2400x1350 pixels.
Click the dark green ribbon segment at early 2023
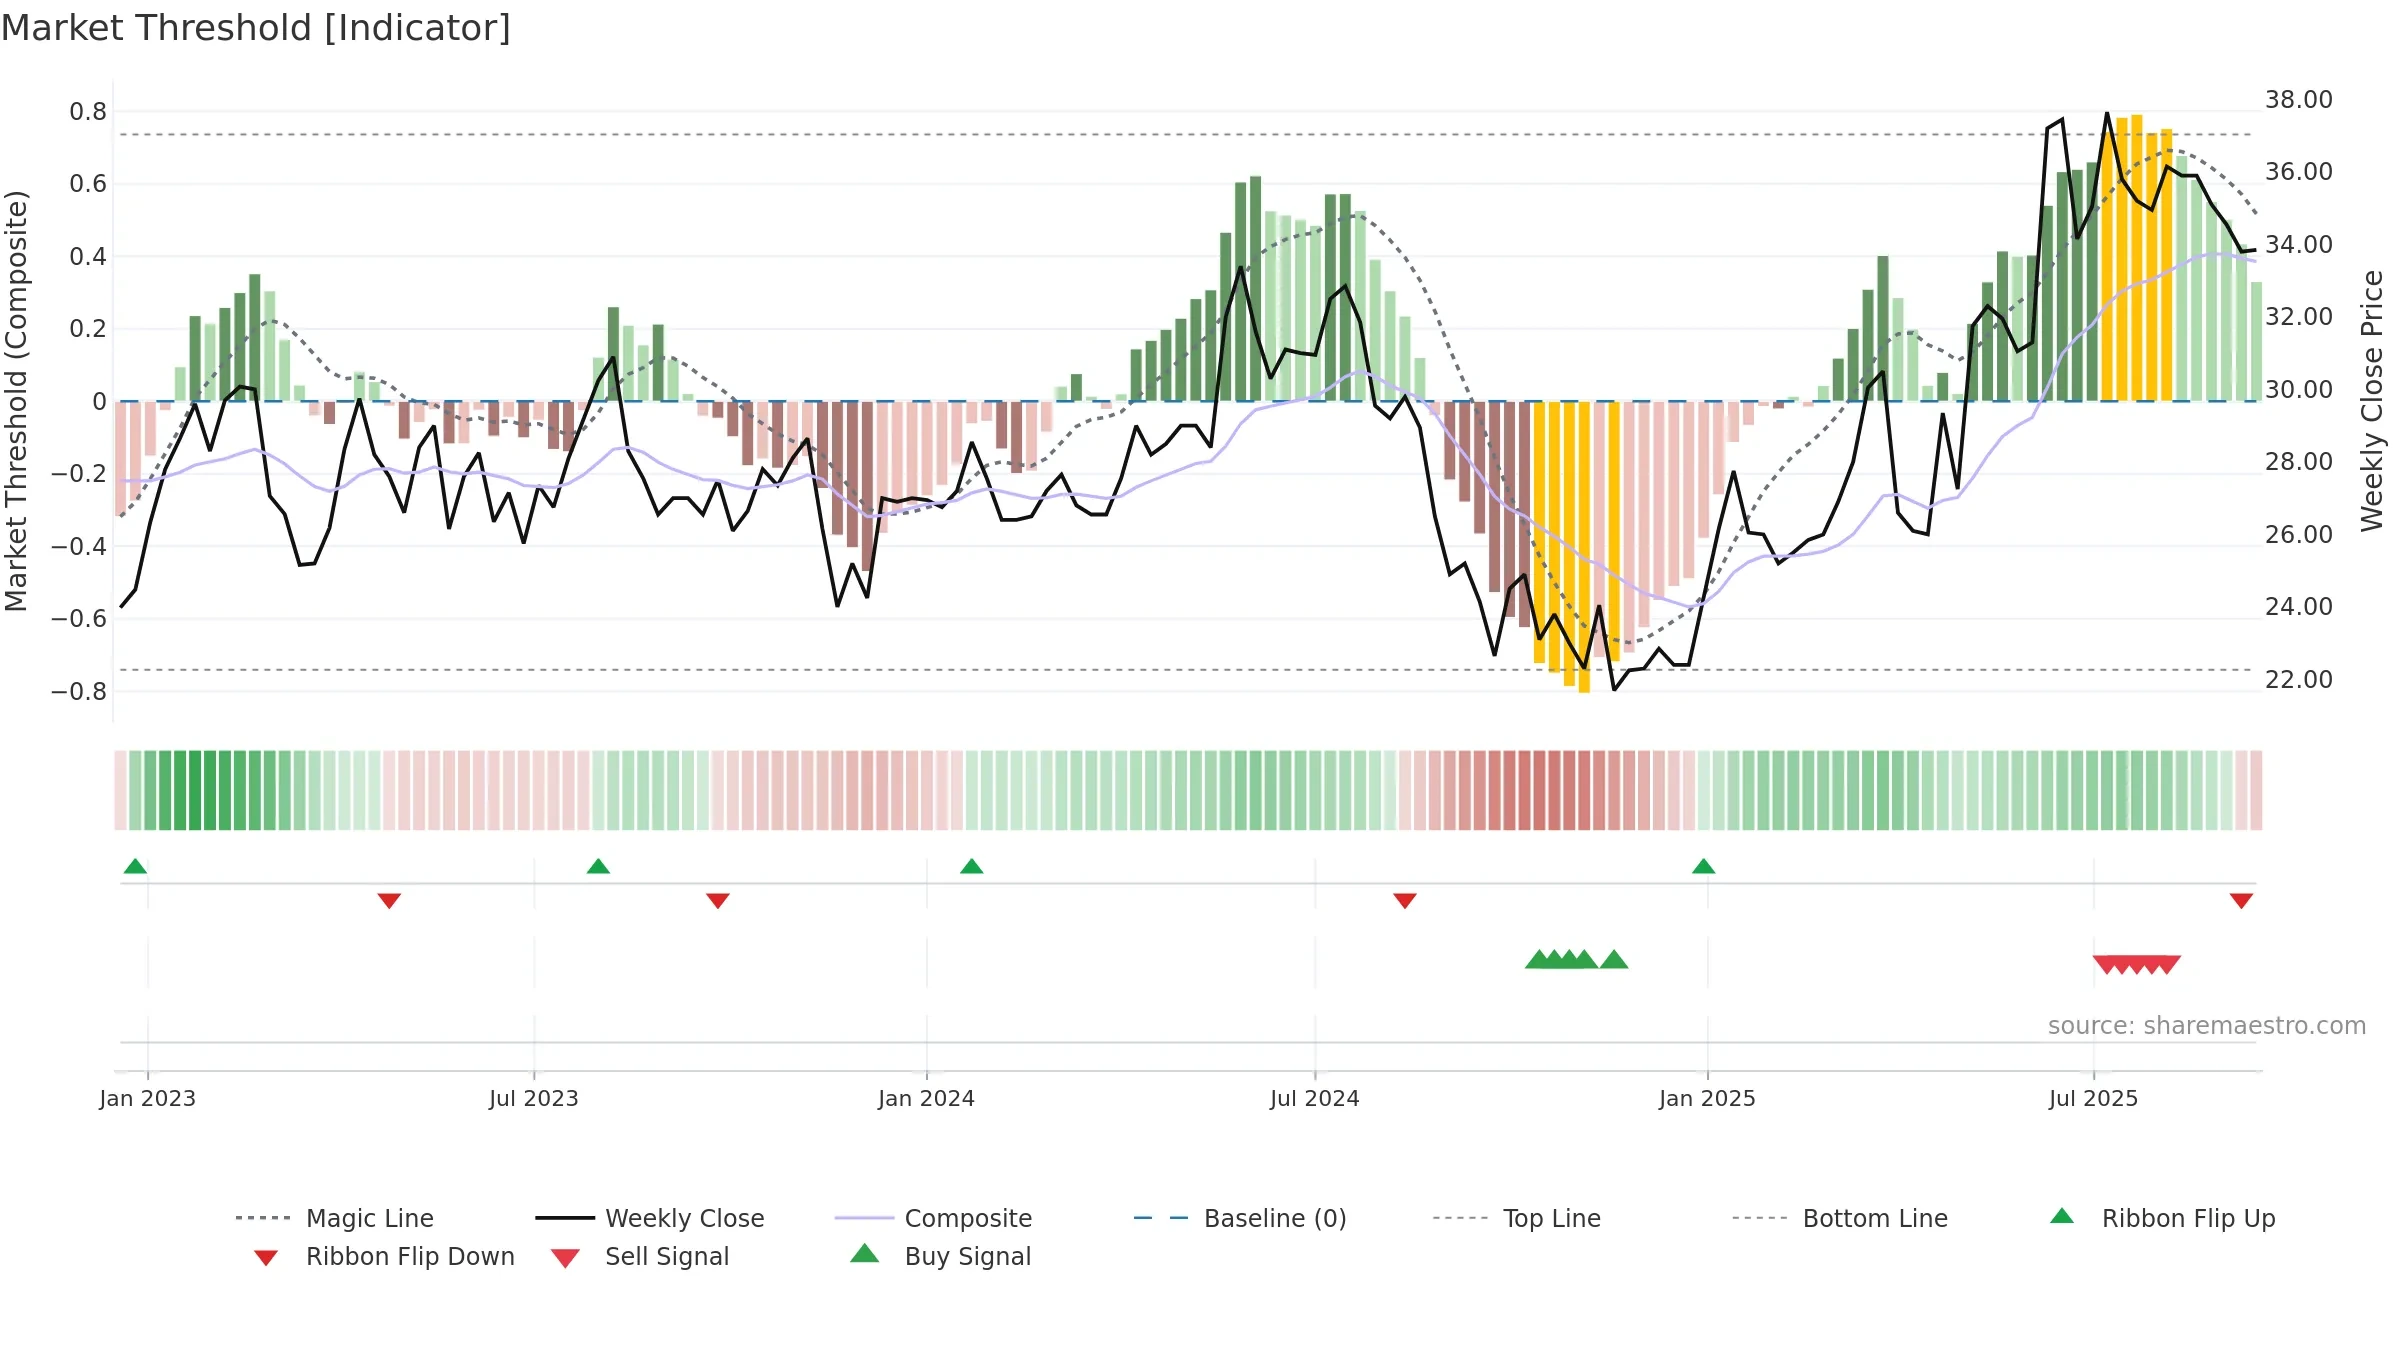coord(195,790)
